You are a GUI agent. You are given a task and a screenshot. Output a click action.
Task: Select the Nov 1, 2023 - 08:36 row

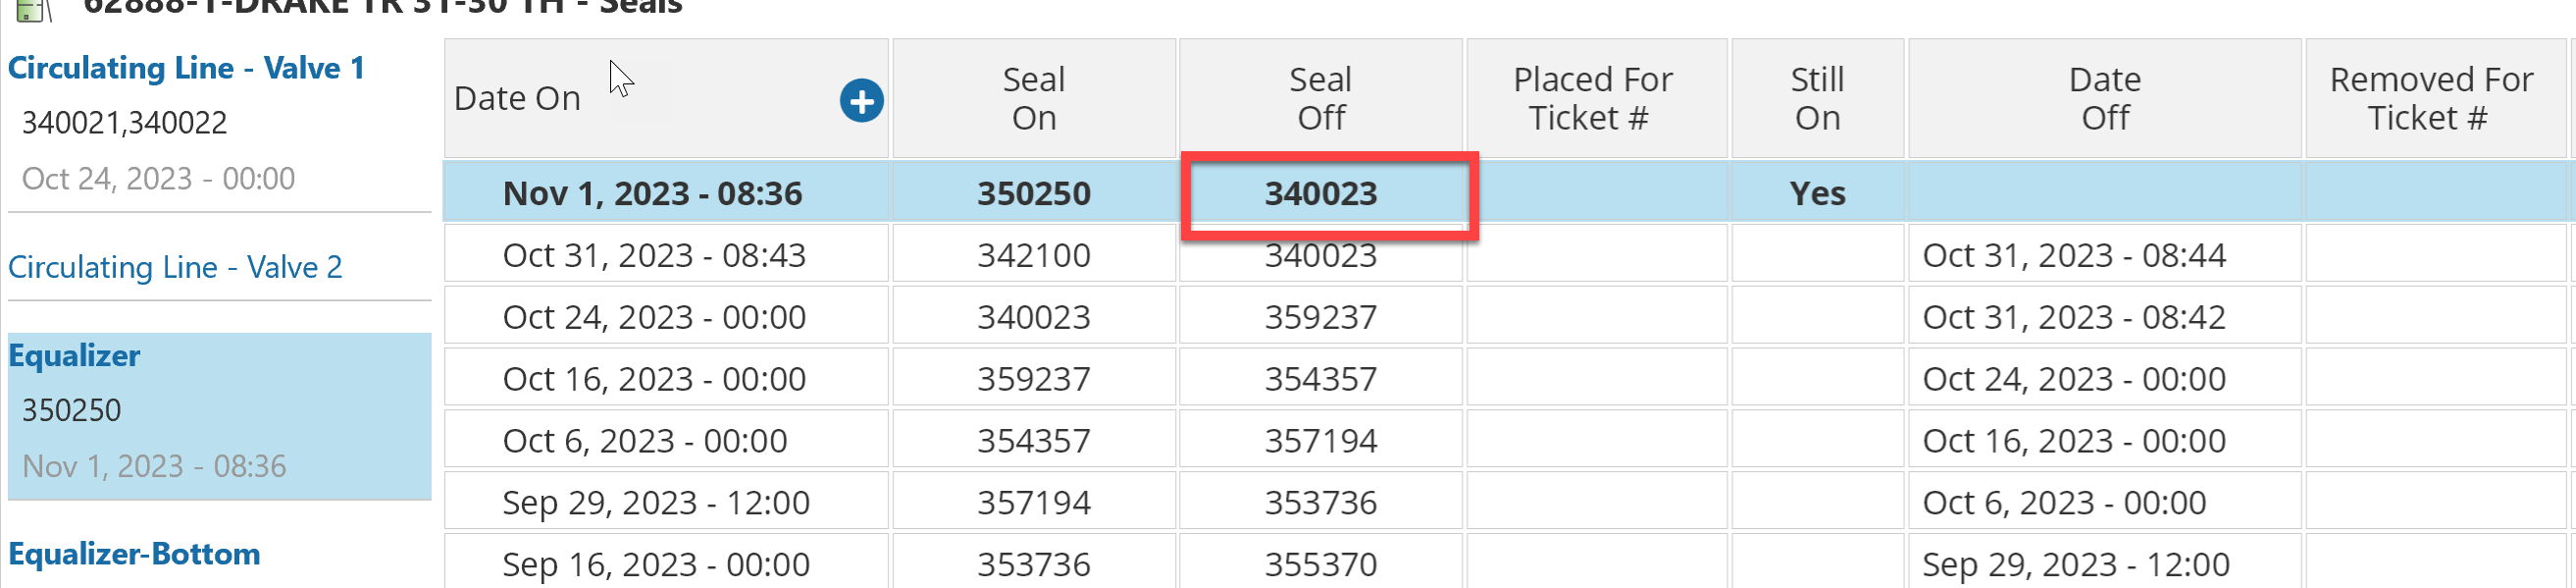coord(652,193)
